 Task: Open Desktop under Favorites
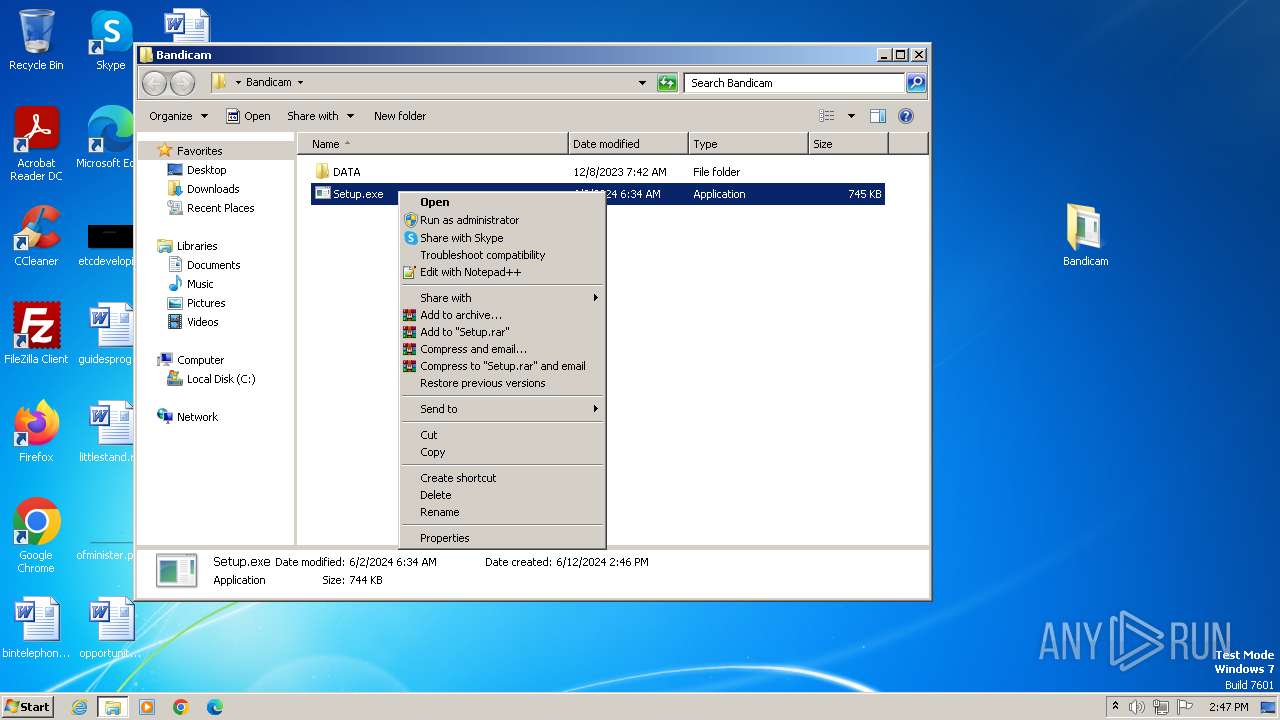206,170
